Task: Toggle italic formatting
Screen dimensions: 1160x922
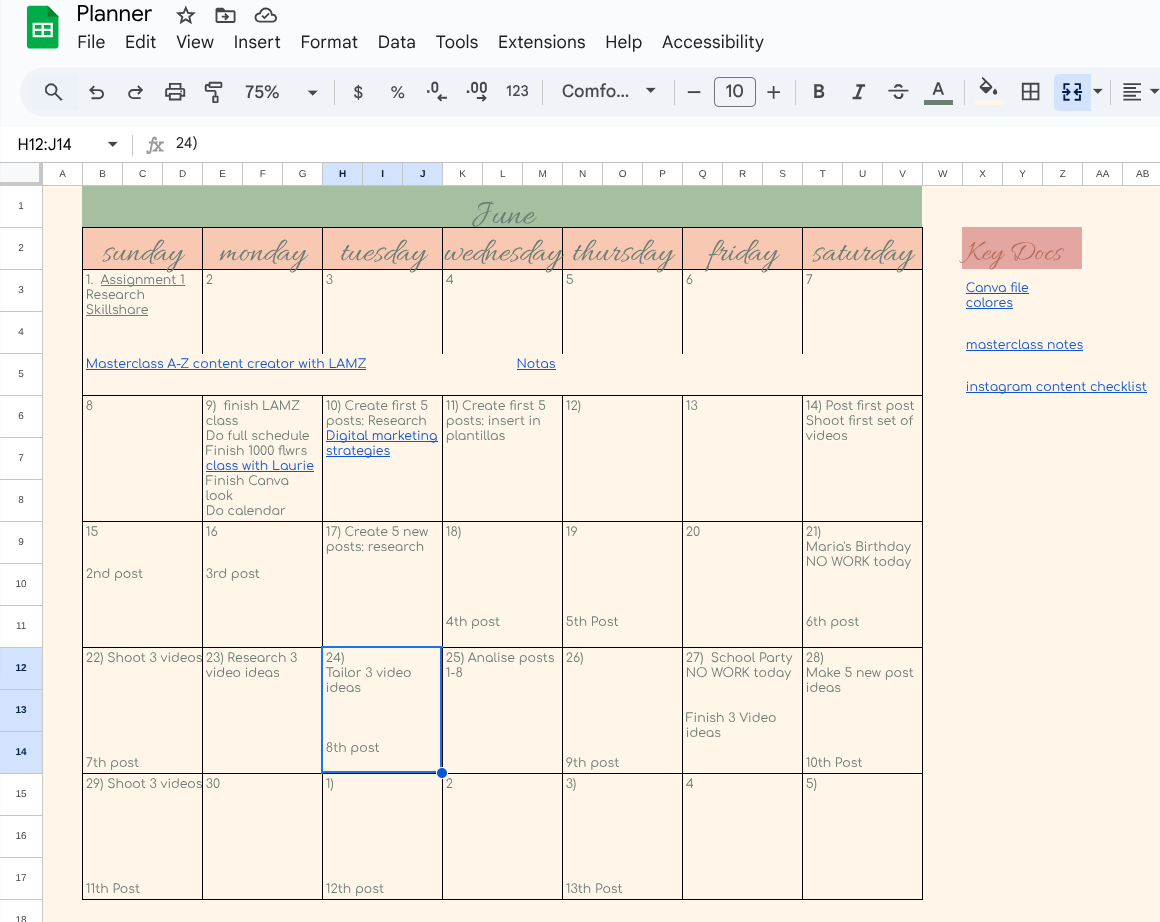Action: (858, 92)
